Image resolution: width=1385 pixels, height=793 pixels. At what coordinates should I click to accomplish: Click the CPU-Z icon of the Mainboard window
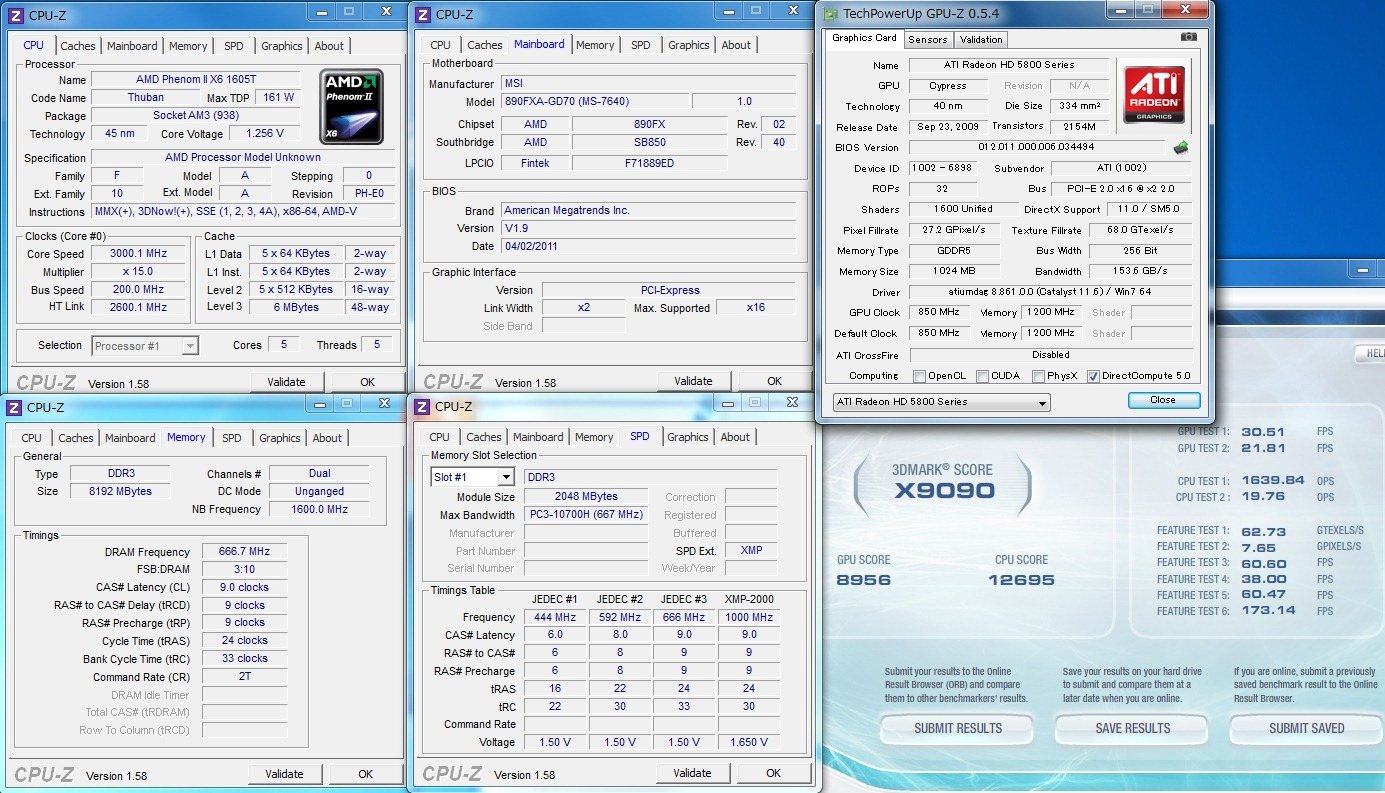(422, 14)
